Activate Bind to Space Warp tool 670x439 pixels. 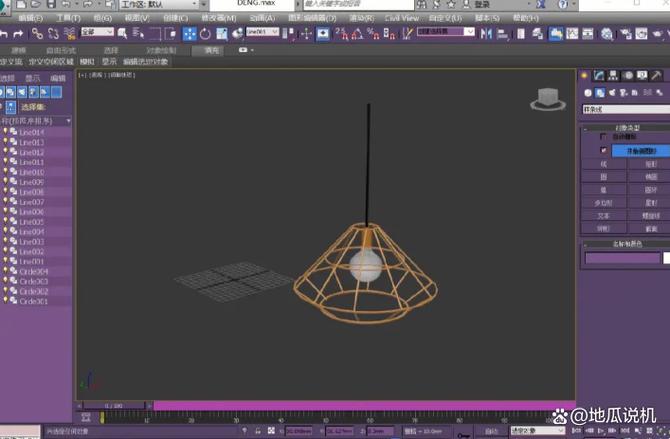click(x=69, y=33)
